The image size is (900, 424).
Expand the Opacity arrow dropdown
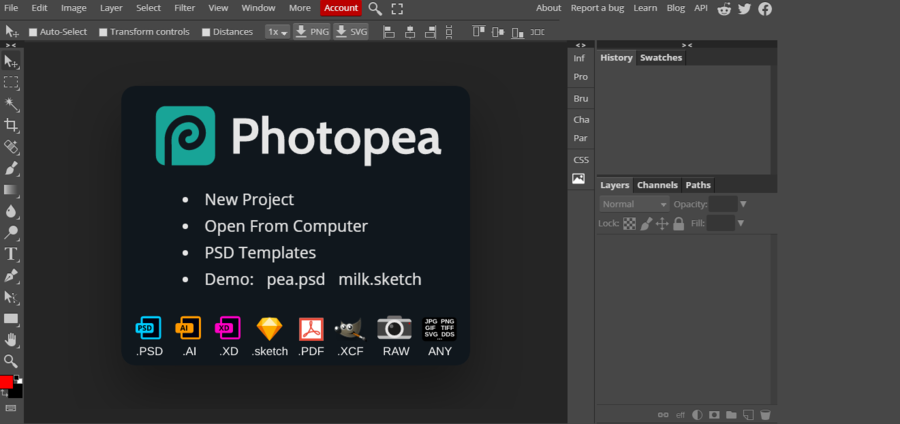point(743,204)
